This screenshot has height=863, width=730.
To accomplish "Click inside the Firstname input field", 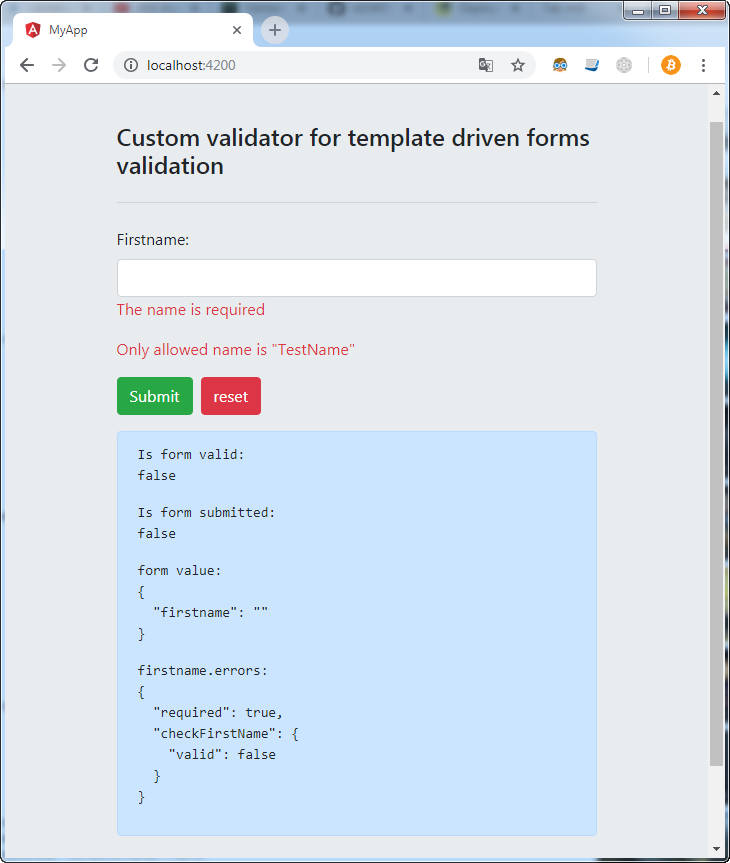I will (x=356, y=277).
